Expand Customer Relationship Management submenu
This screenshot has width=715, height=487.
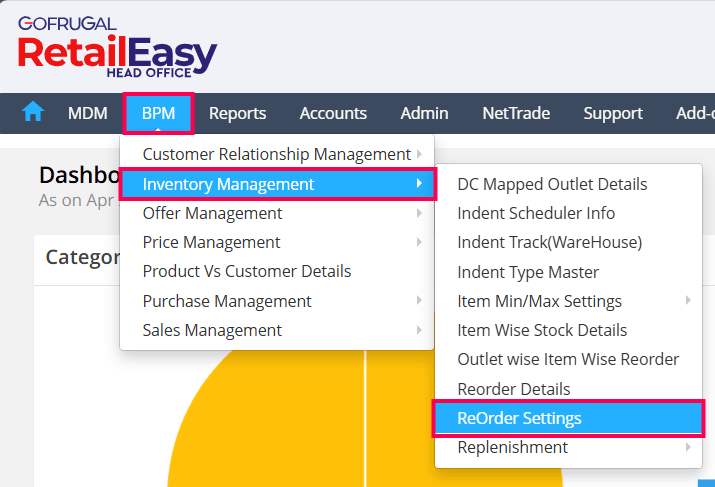(x=277, y=154)
